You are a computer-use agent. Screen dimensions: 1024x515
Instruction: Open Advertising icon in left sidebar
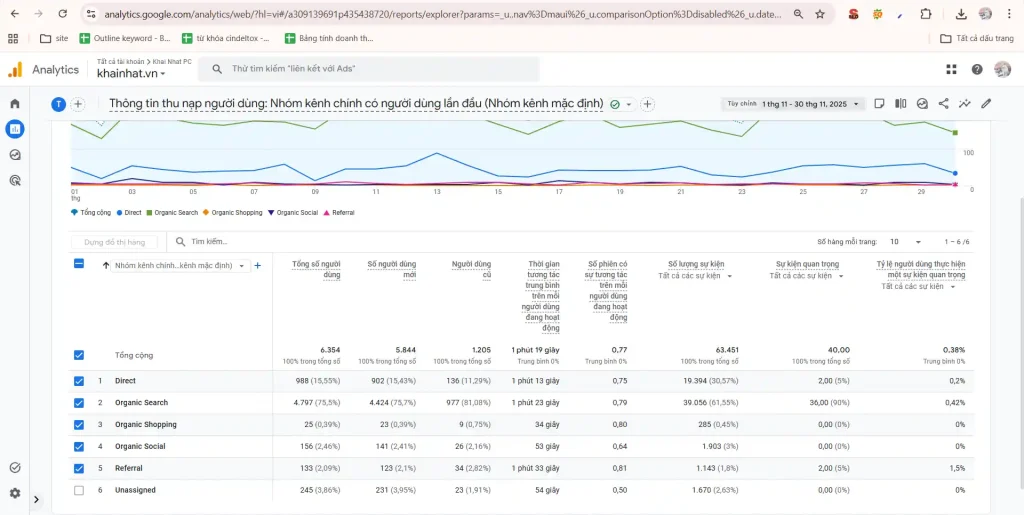[15, 180]
